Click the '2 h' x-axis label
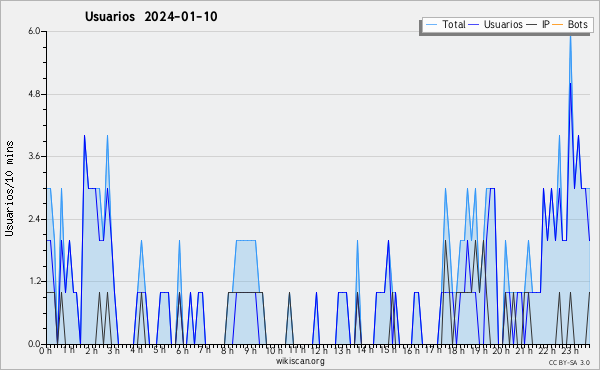600x370 pixels. tap(91, 350)
